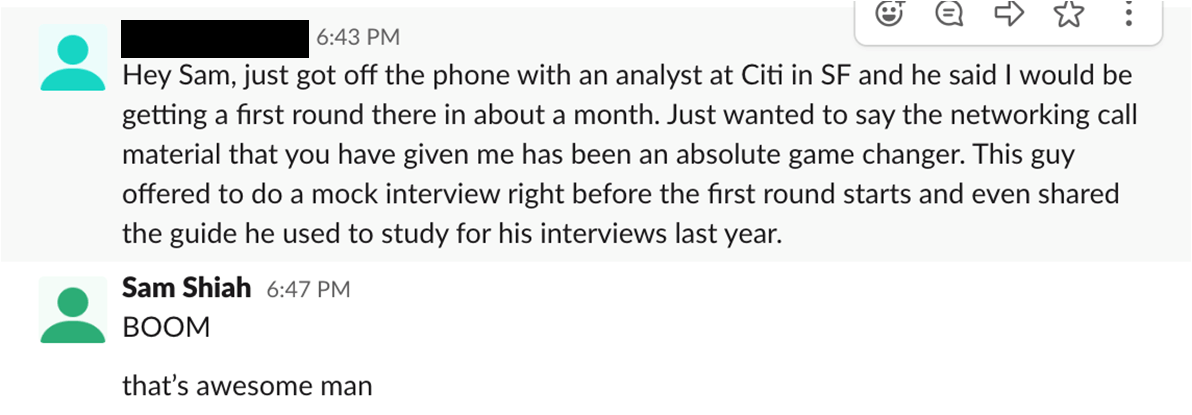Reply in thread to the message
The height and width of the screenshot is (415, 1192).
click(x=949, y=14)
